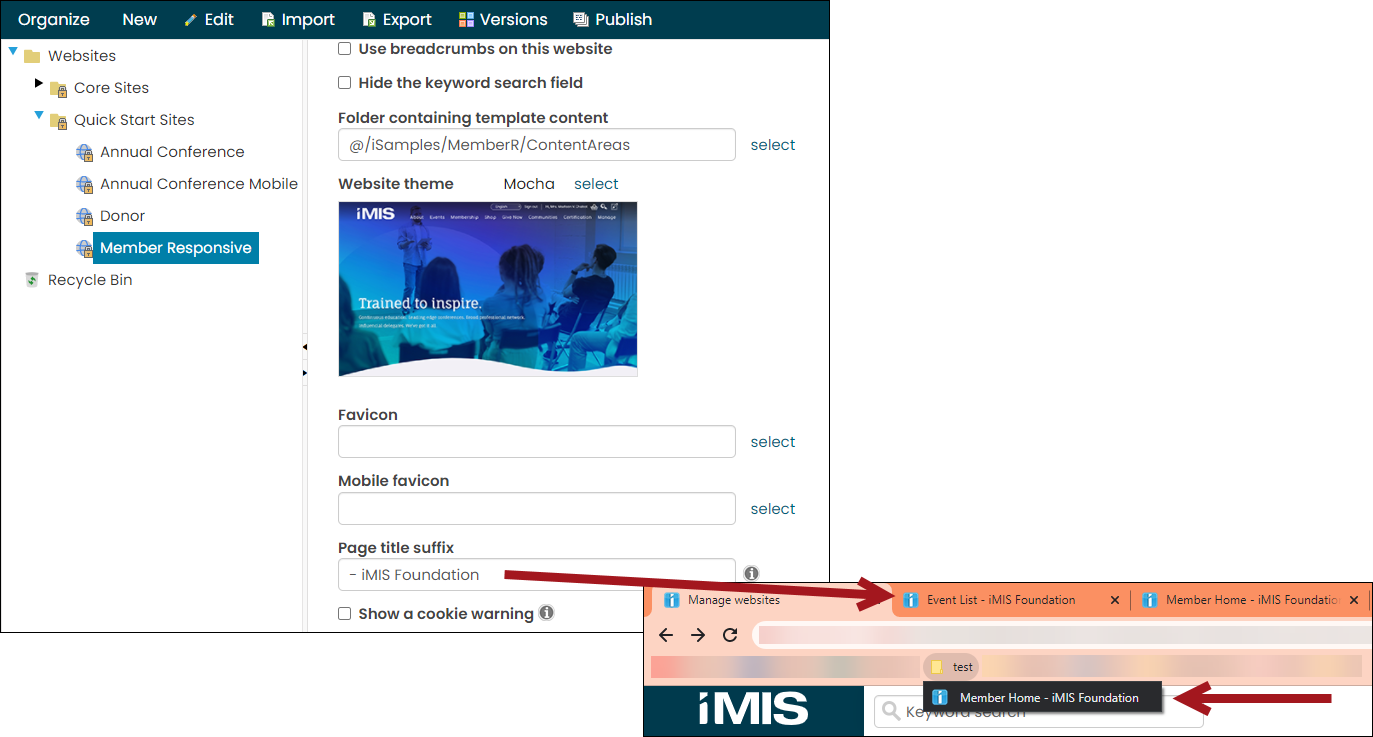Viewport: 1373px width, 737px height.
Task: Click the template content folder field
Action: coord(537,145)
